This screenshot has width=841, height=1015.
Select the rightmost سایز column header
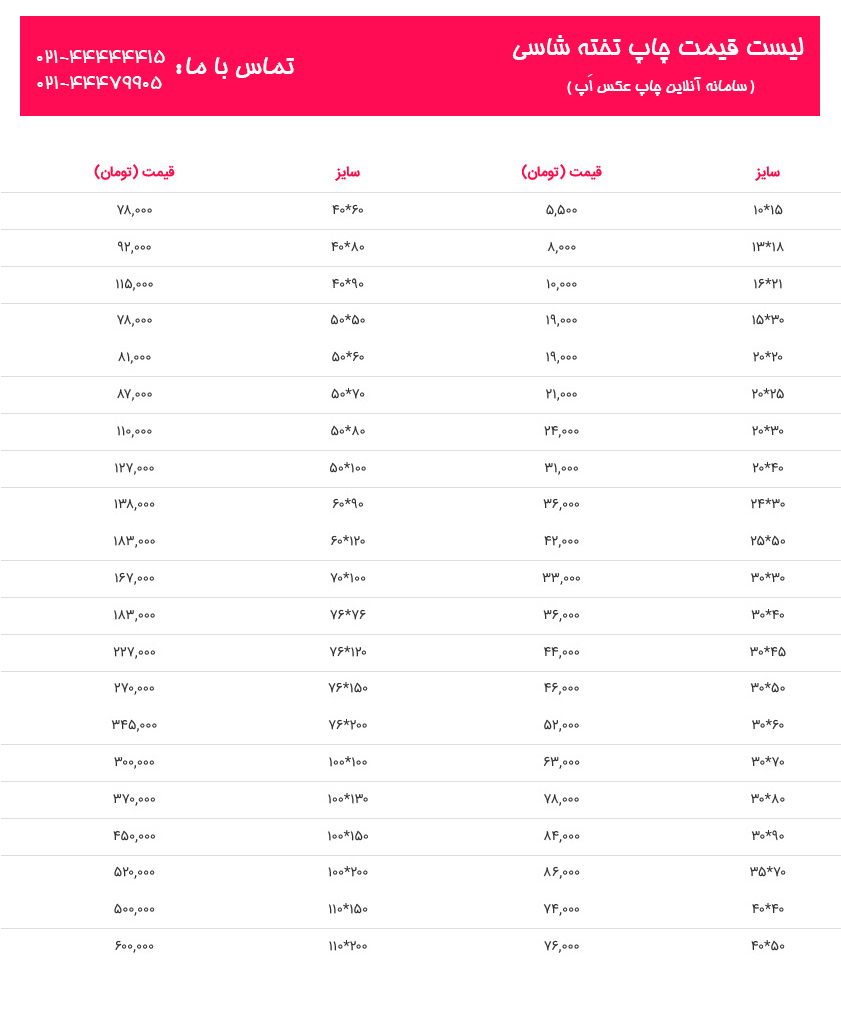click(767, 172)
